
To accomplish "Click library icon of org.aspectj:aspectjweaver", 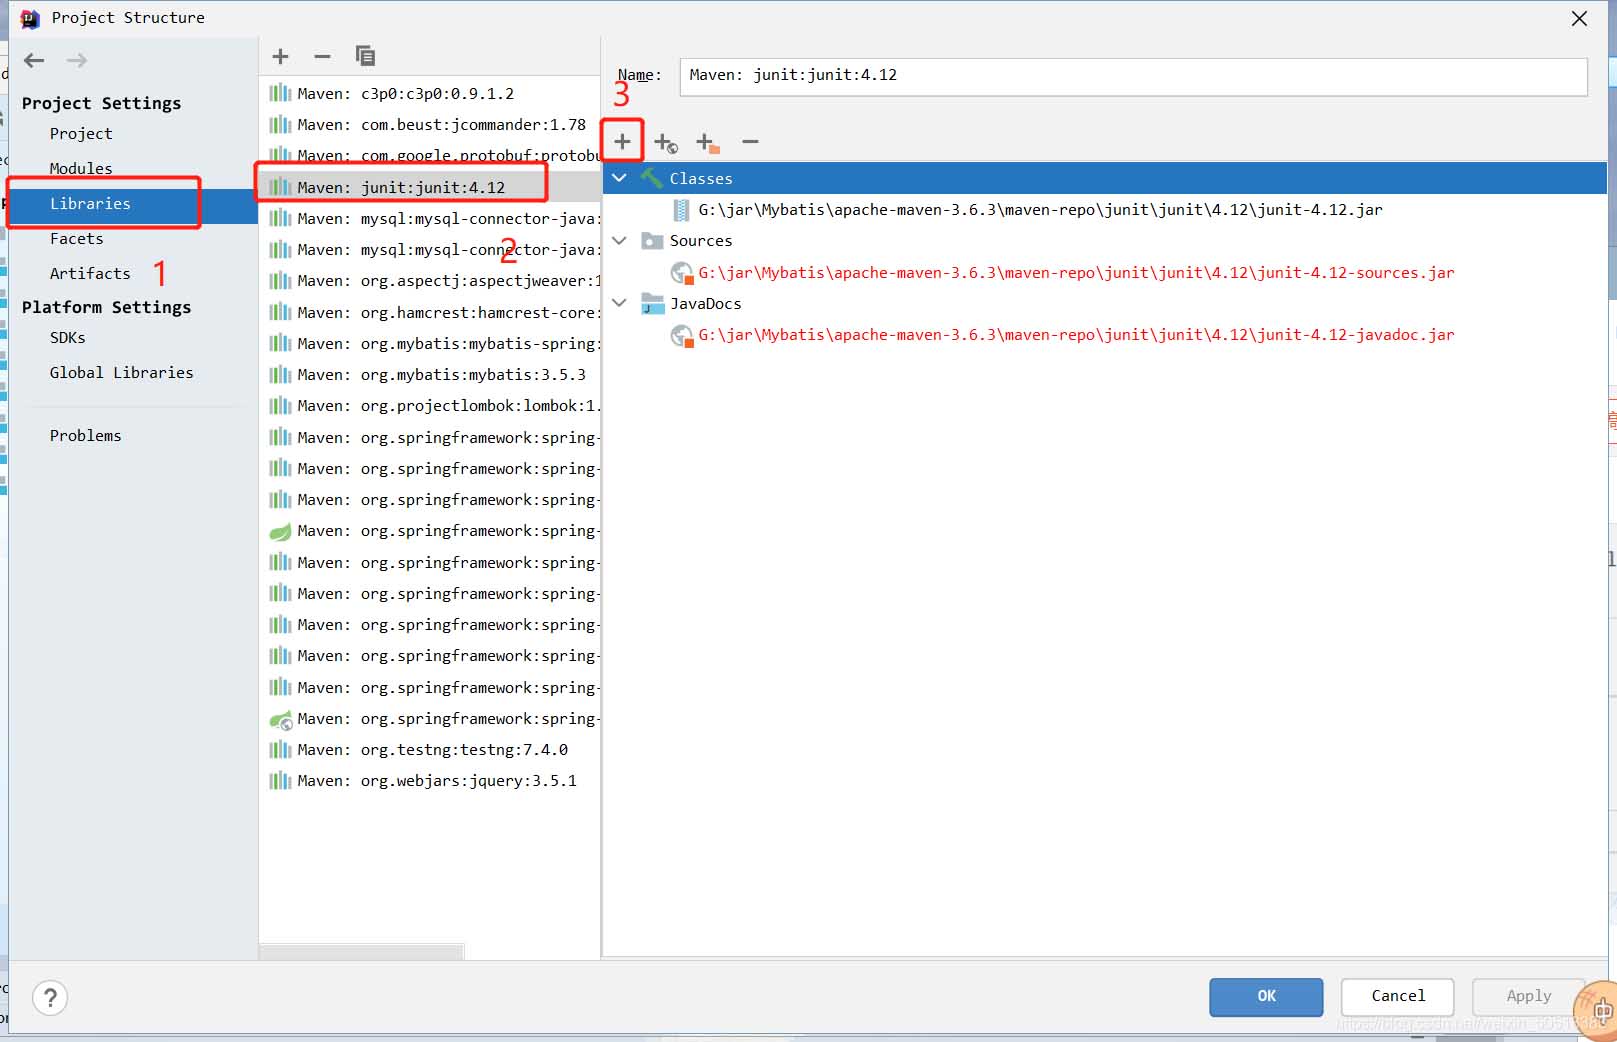I will coord(280,281).
